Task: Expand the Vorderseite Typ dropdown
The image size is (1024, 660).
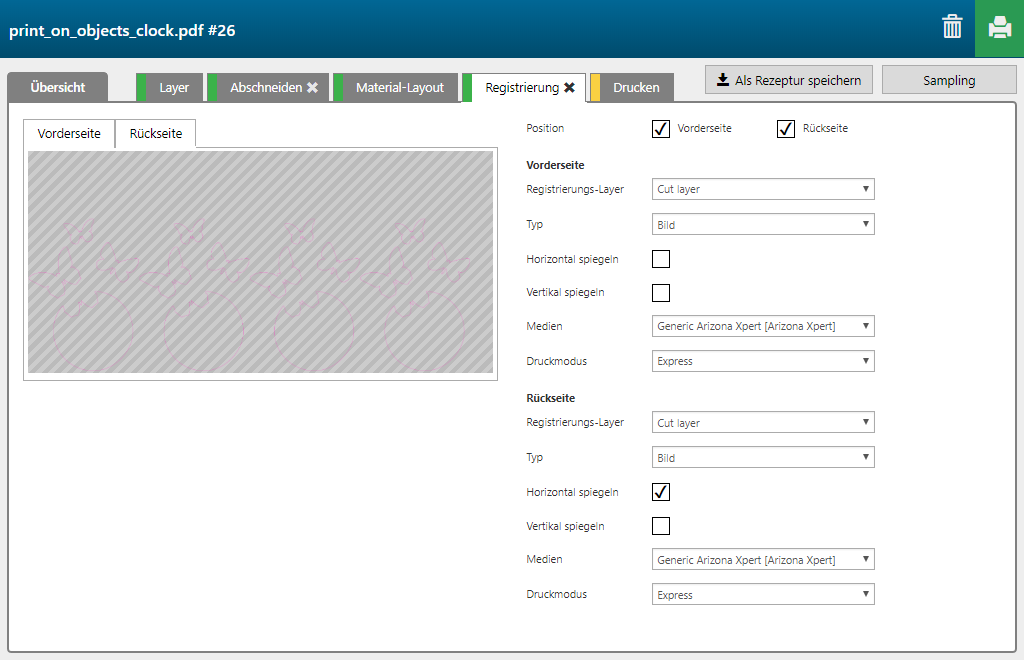Action: pyautogui.click(x=763, y=225)
